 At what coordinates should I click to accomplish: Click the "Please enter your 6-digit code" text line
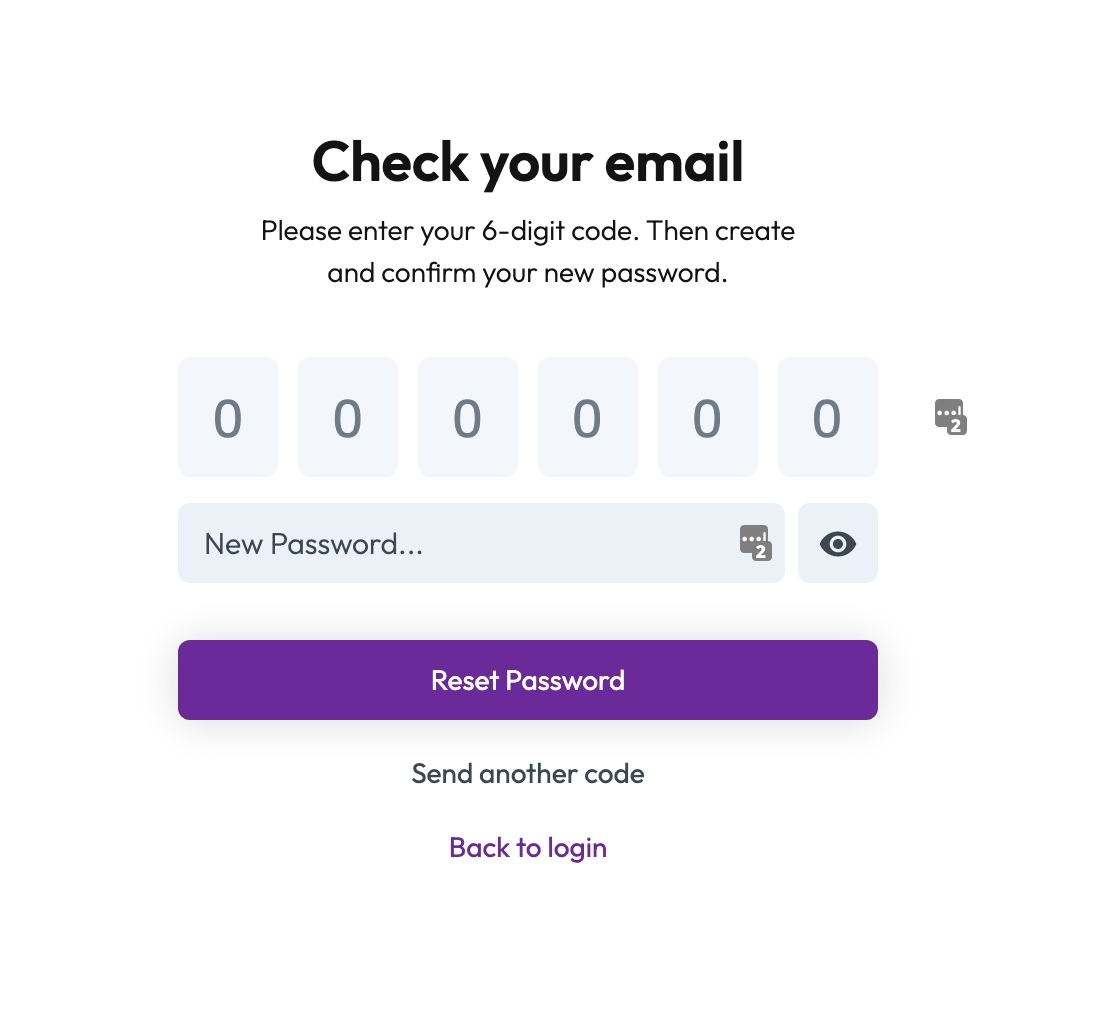pyautogui.click(x=528, y=231)
